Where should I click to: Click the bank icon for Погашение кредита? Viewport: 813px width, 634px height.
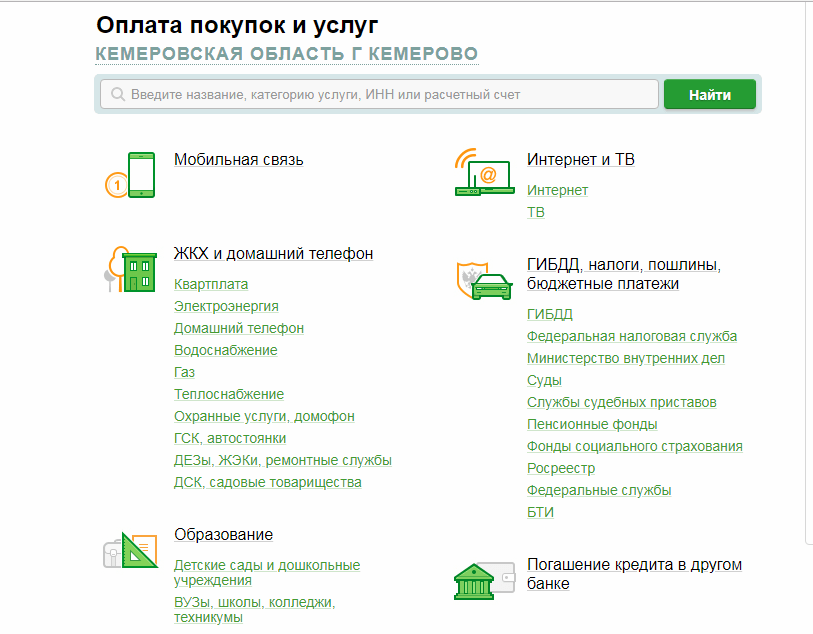479,579
